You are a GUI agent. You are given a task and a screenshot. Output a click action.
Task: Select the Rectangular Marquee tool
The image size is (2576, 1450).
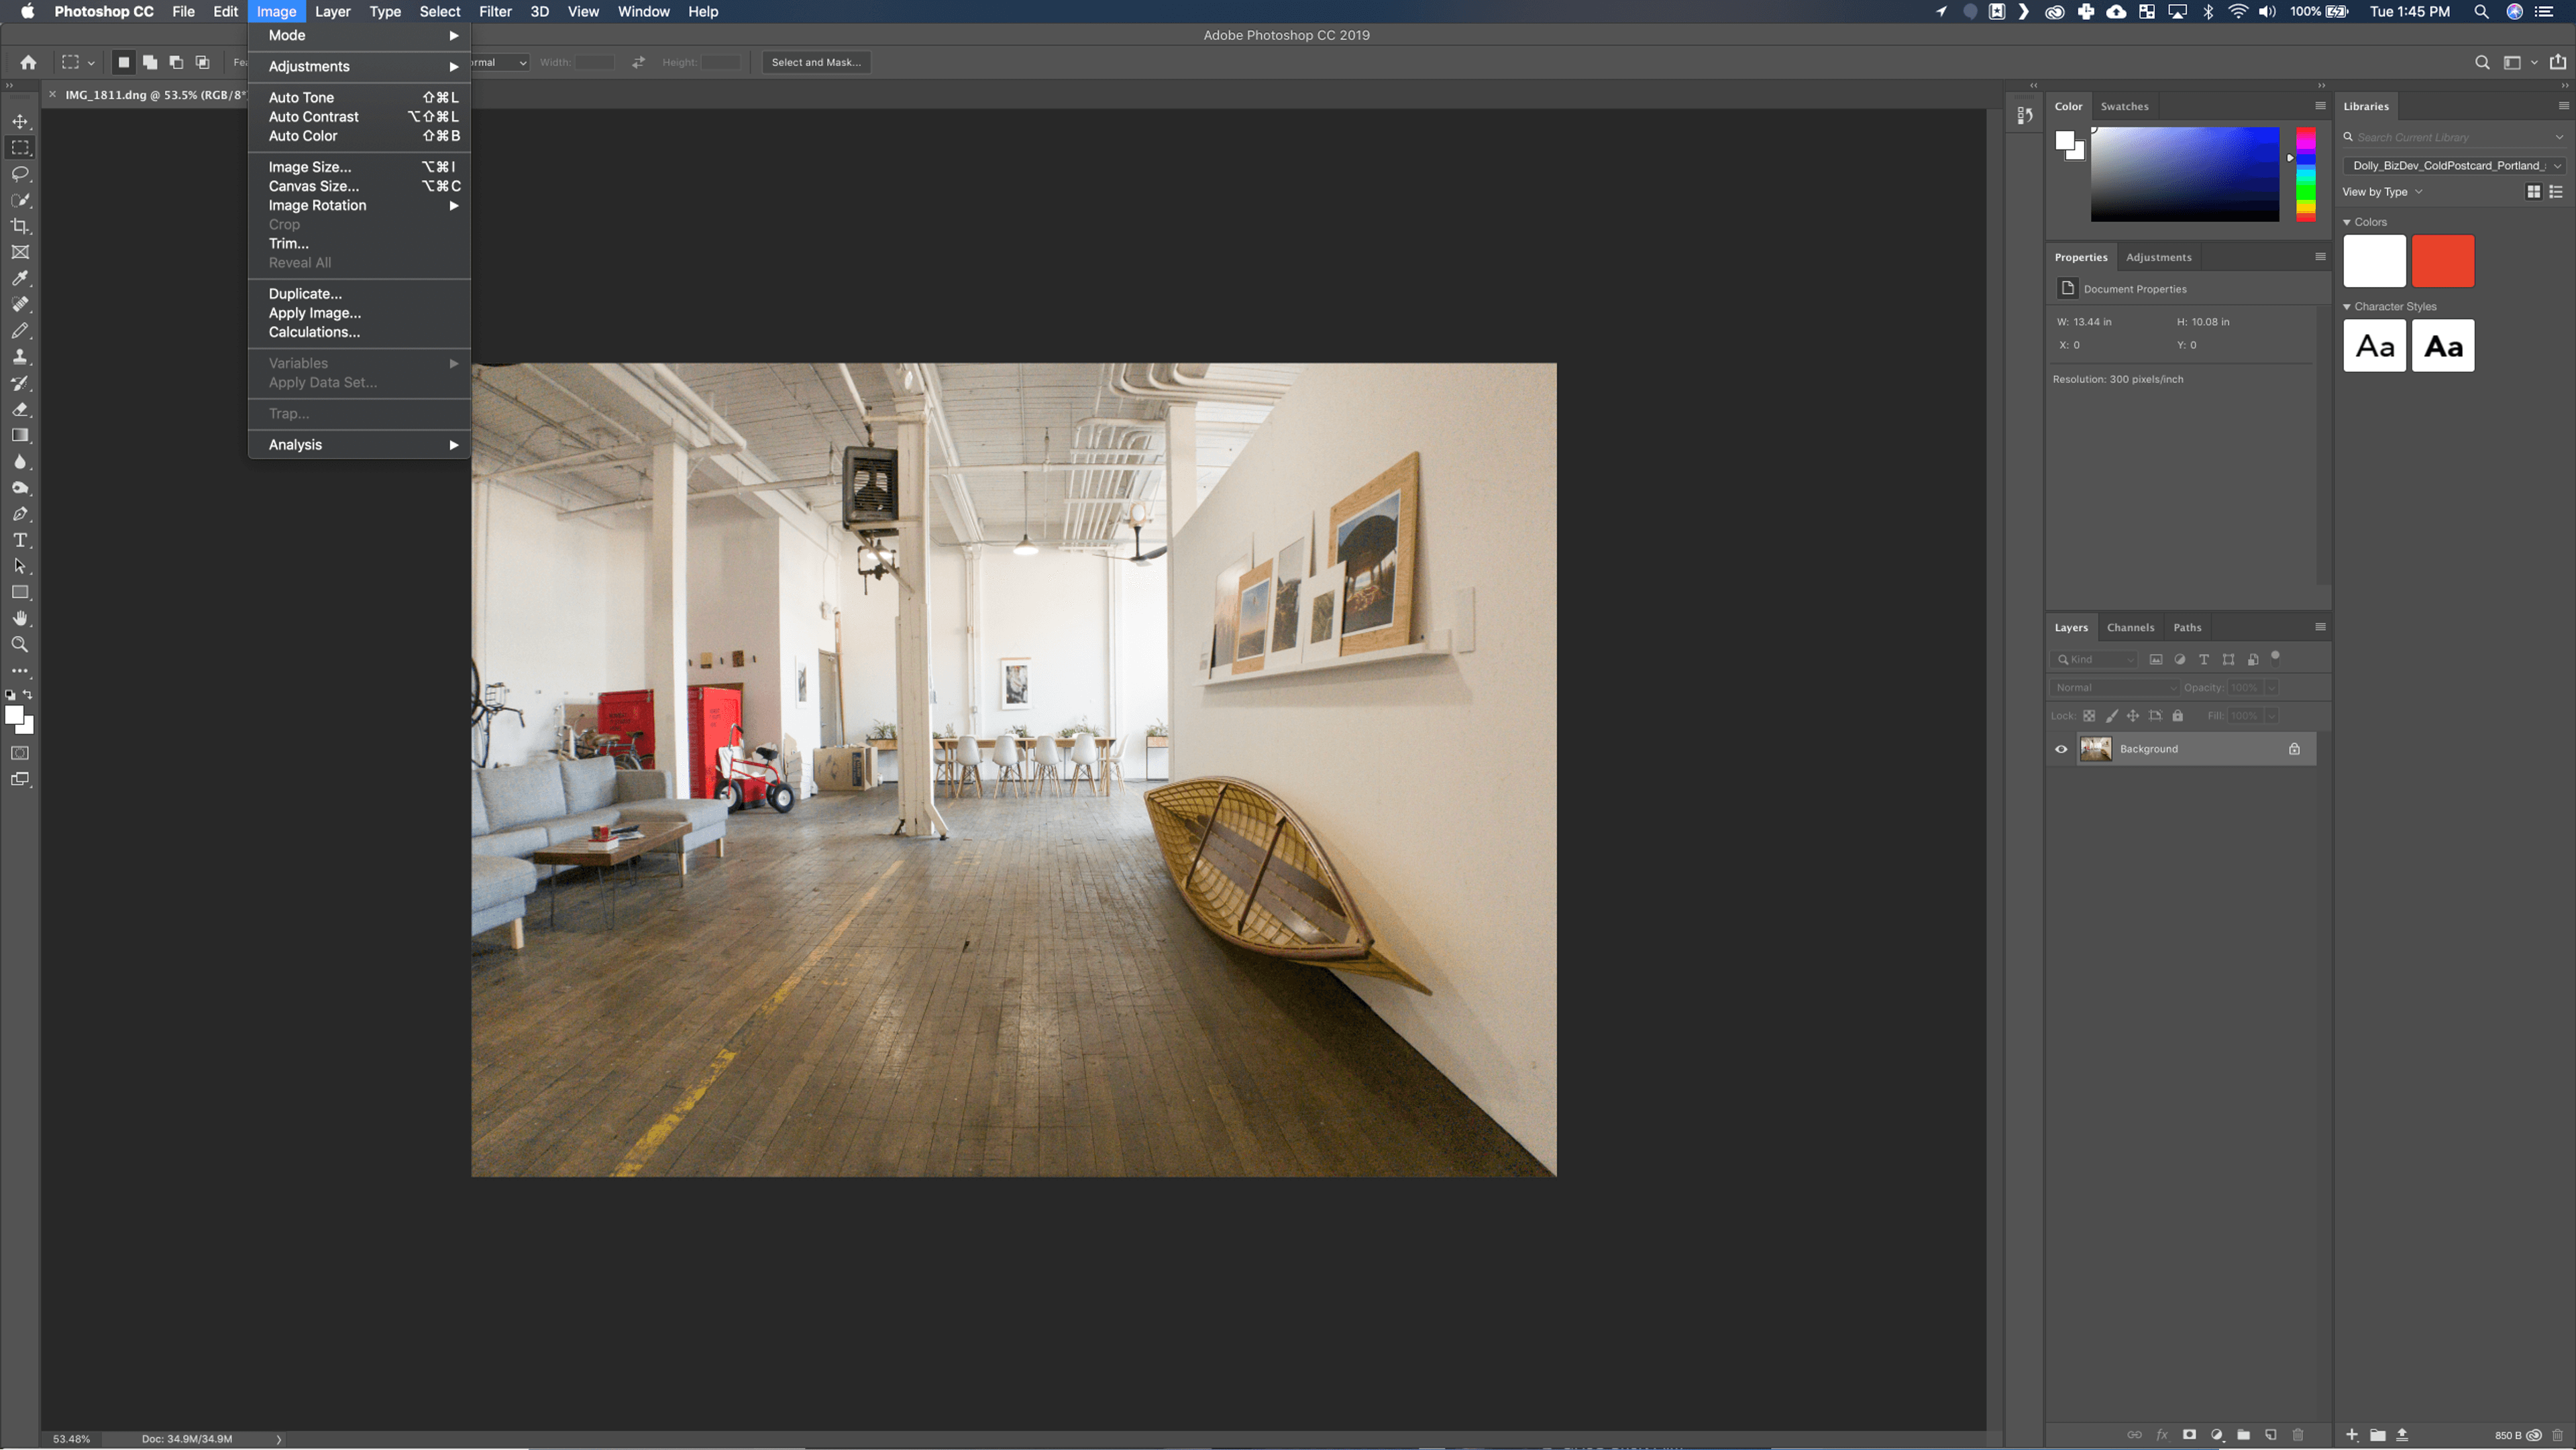point(20,147)
